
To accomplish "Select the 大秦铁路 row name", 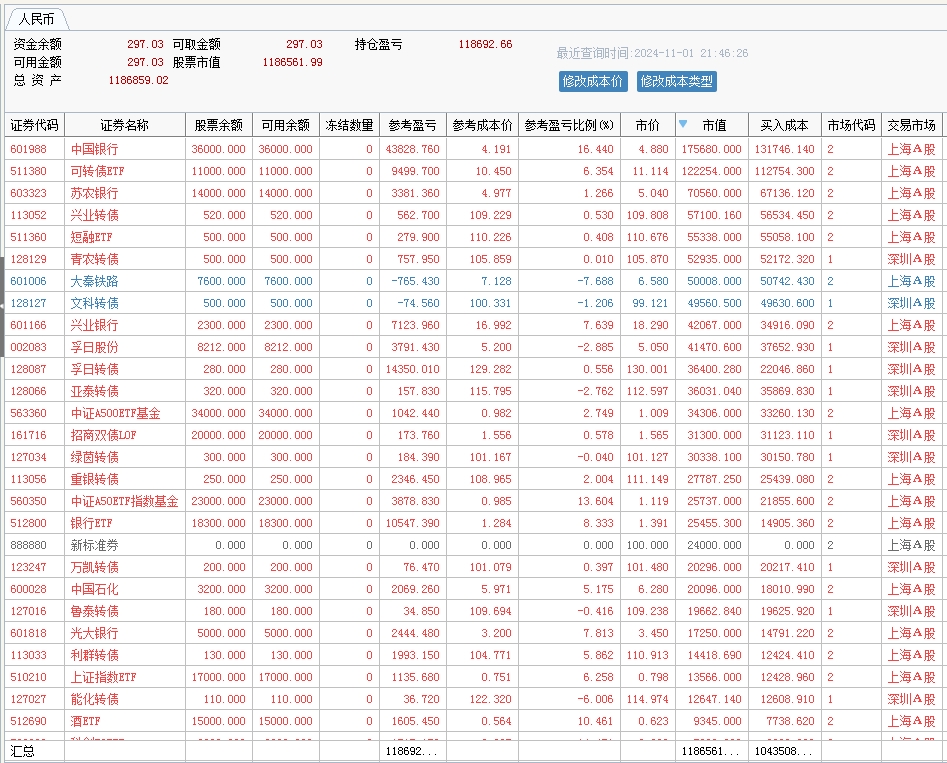I will (94, 281).
